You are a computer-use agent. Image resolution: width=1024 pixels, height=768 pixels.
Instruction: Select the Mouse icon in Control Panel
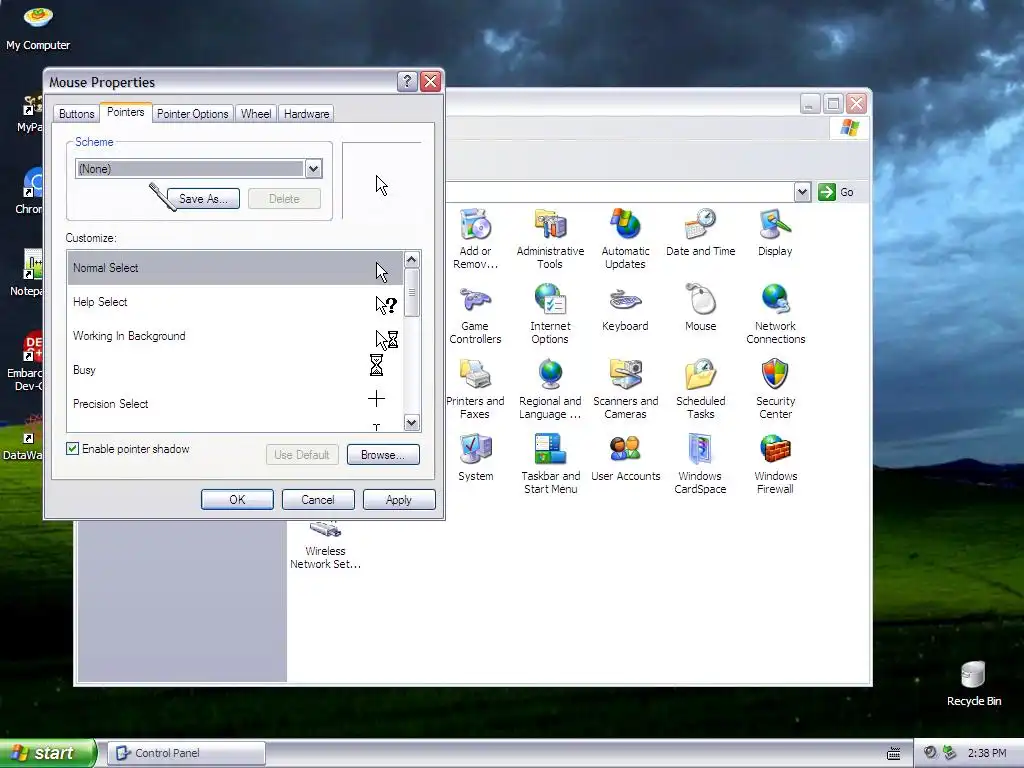[700, 308]
